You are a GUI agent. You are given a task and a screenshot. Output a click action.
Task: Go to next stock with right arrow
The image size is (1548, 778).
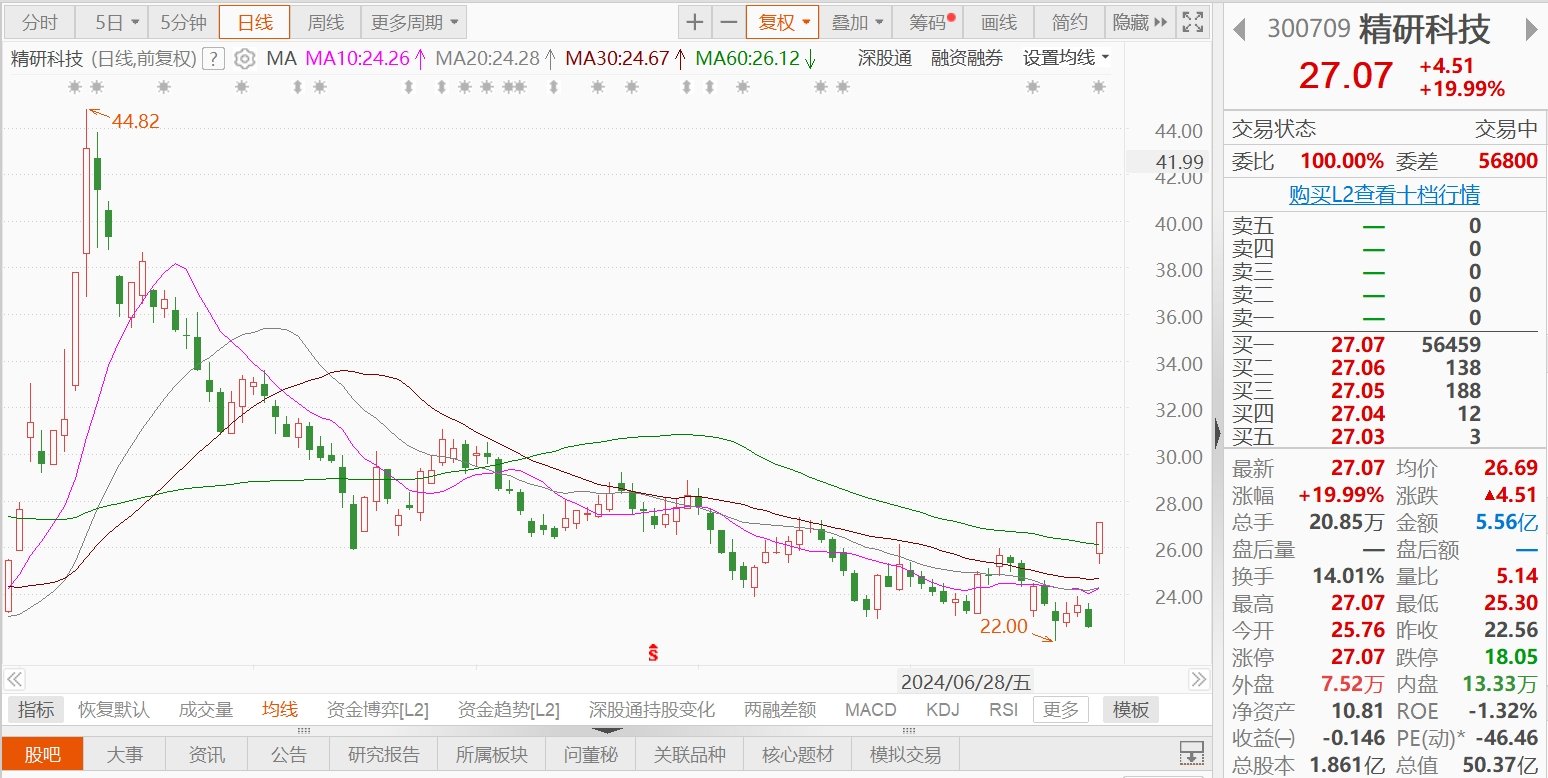tap(1530, 30)
